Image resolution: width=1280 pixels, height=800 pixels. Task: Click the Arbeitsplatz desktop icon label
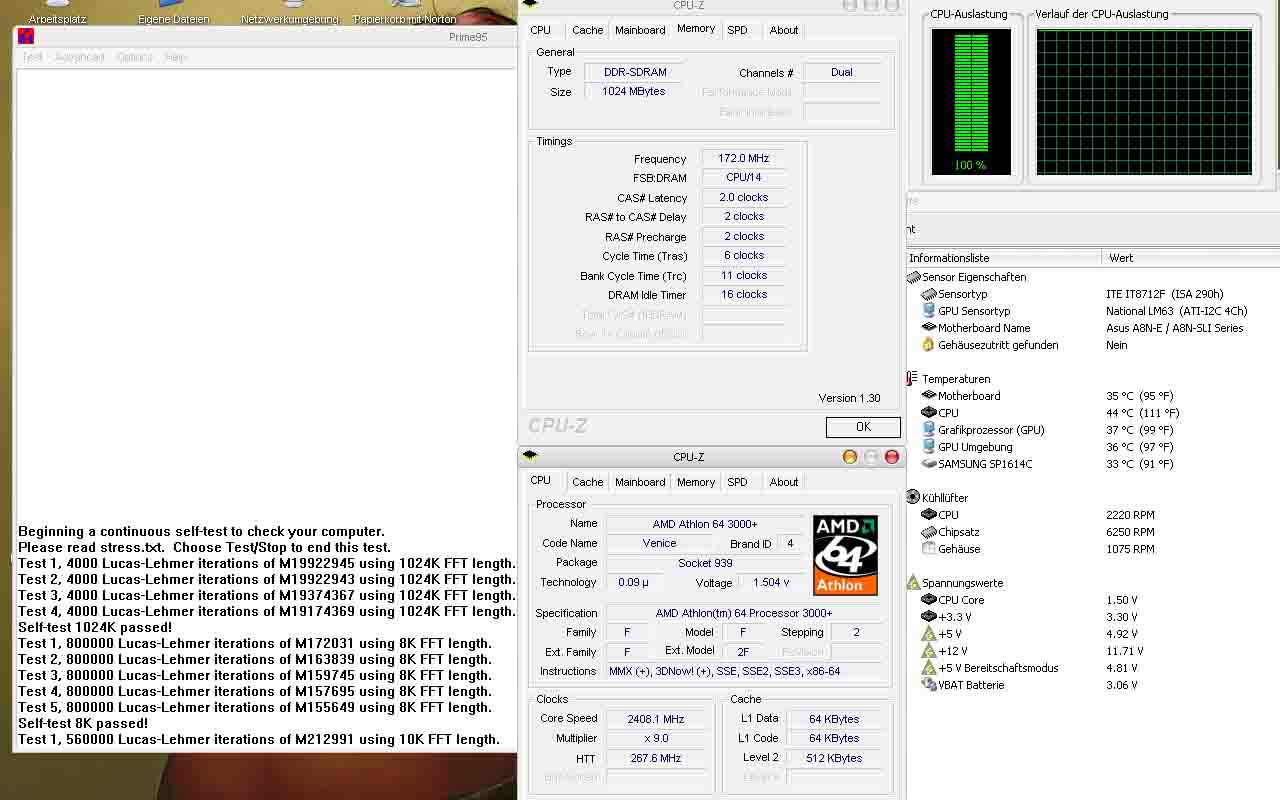57,19
